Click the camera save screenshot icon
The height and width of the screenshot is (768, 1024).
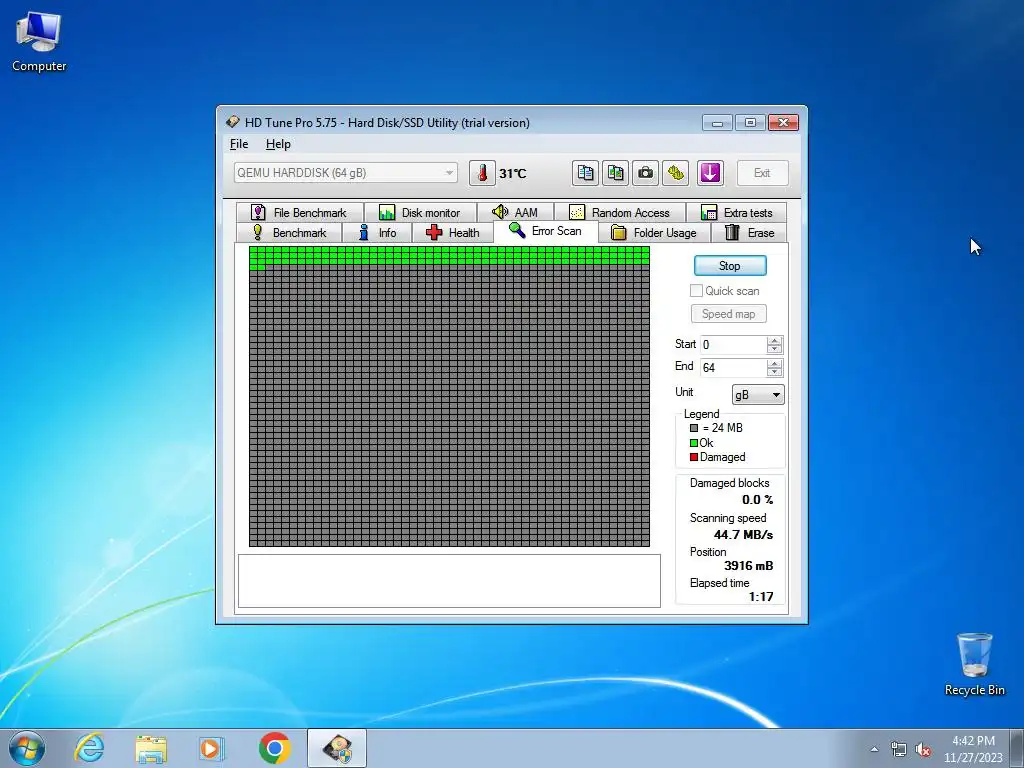coord(646,173)
